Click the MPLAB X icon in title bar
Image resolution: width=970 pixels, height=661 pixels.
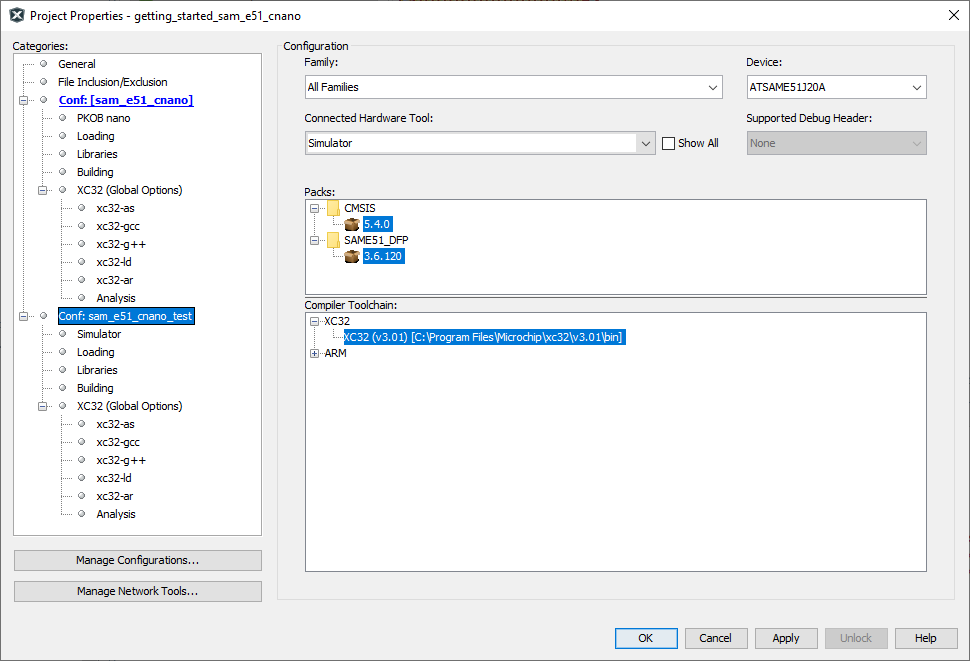tap(16, 15)
